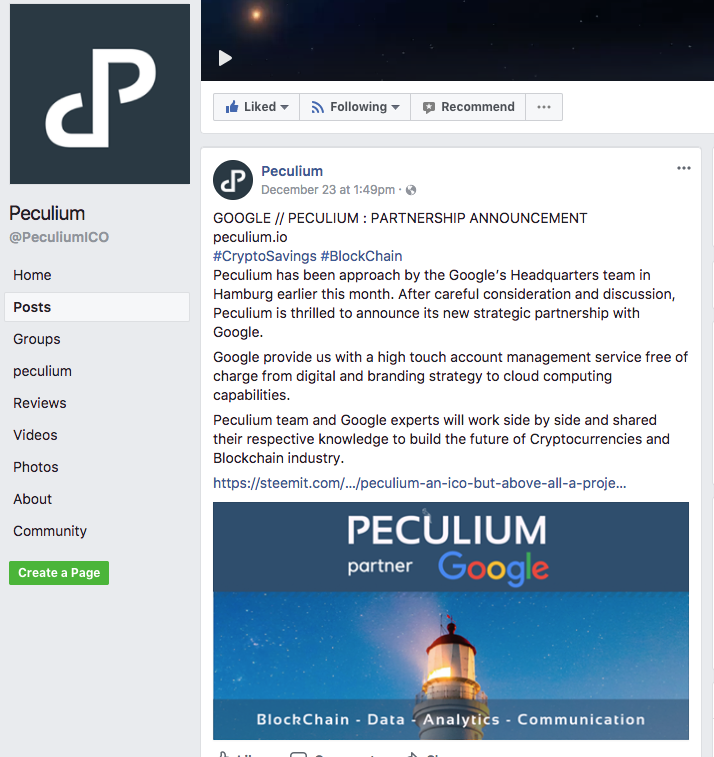This screenshot has width=714, height=757.
Task: Follow the #CryptoSavings hashtag
Action: tap(265, 256)
